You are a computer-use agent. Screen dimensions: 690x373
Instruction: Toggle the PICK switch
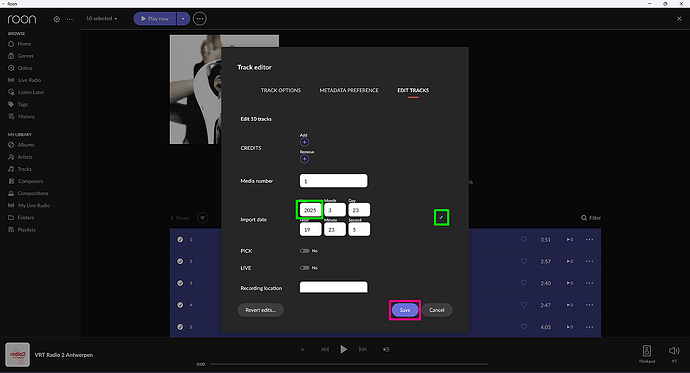305,251
